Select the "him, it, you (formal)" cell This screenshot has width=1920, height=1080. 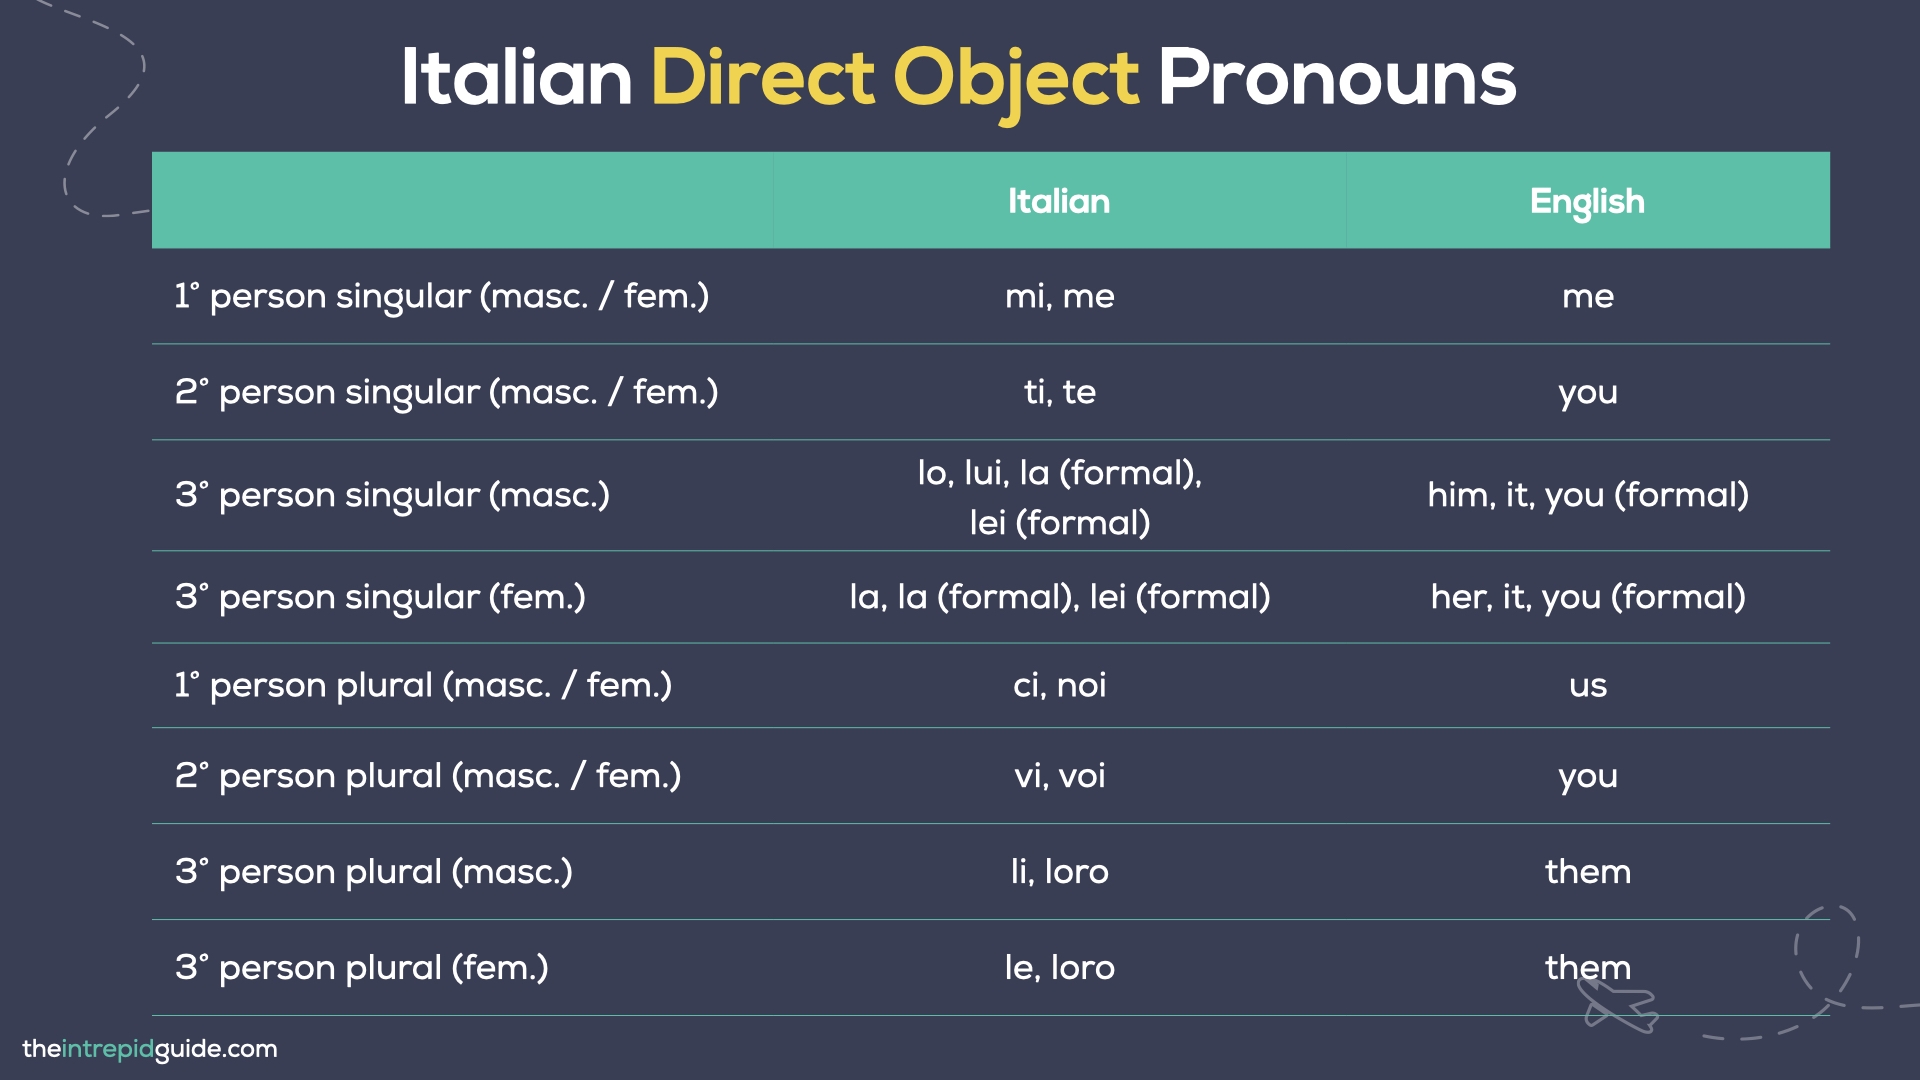pyautogui.click(x=1587, y=495)
